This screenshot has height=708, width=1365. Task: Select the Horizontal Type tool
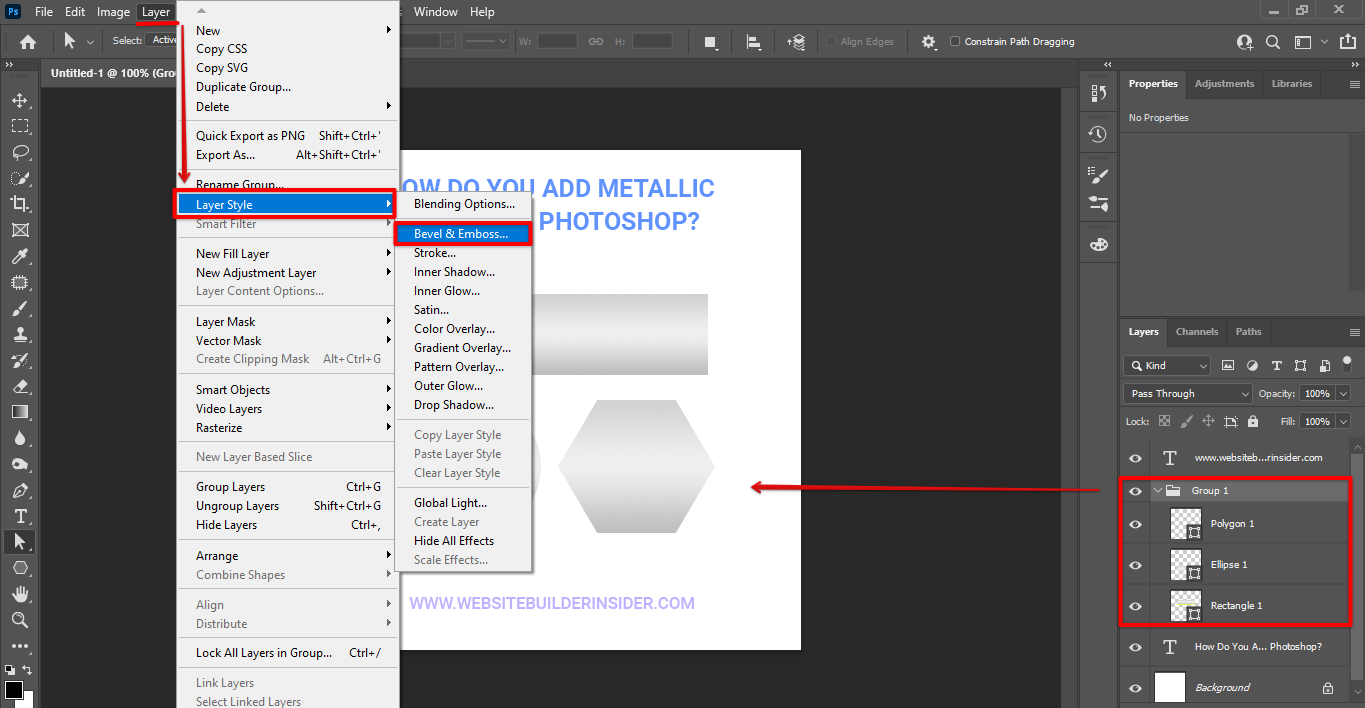pyautogui.click(x=20, y=516)
